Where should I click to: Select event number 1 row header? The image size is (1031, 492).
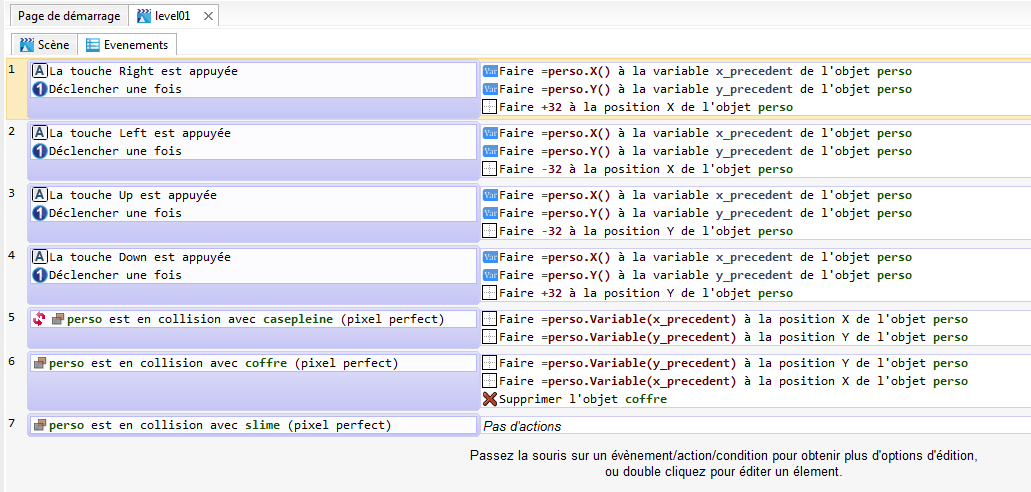[12, 70]
